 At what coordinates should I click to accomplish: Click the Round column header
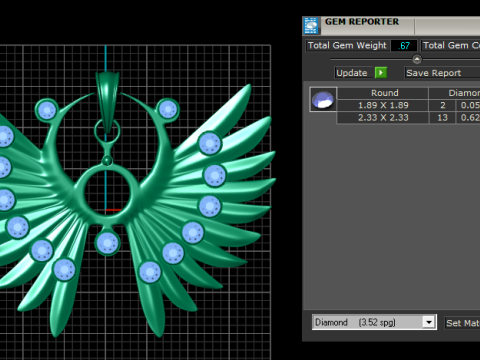(383, 93)
